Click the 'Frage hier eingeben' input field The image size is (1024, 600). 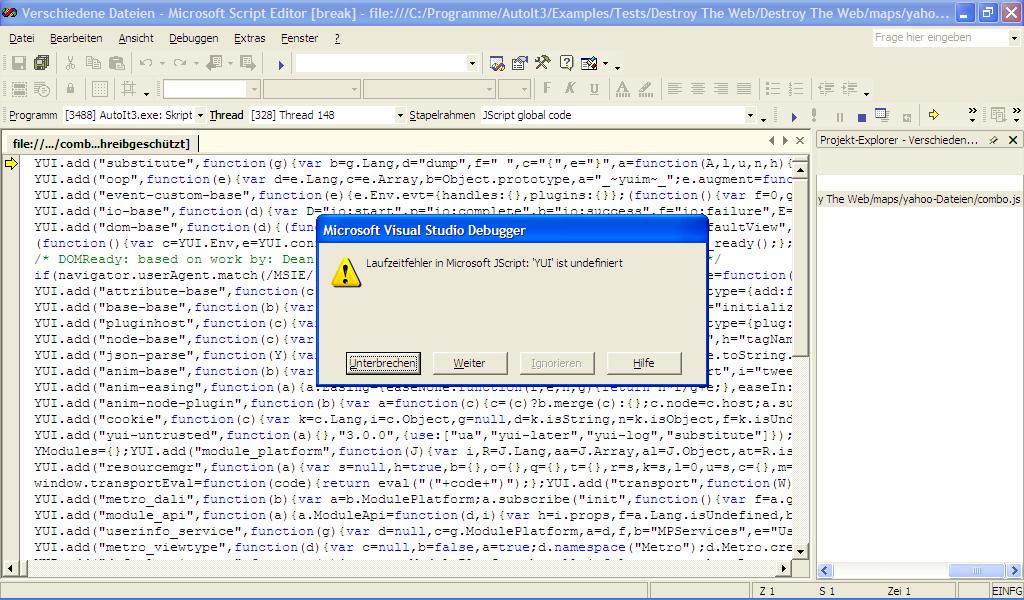(x=938, y=38)
